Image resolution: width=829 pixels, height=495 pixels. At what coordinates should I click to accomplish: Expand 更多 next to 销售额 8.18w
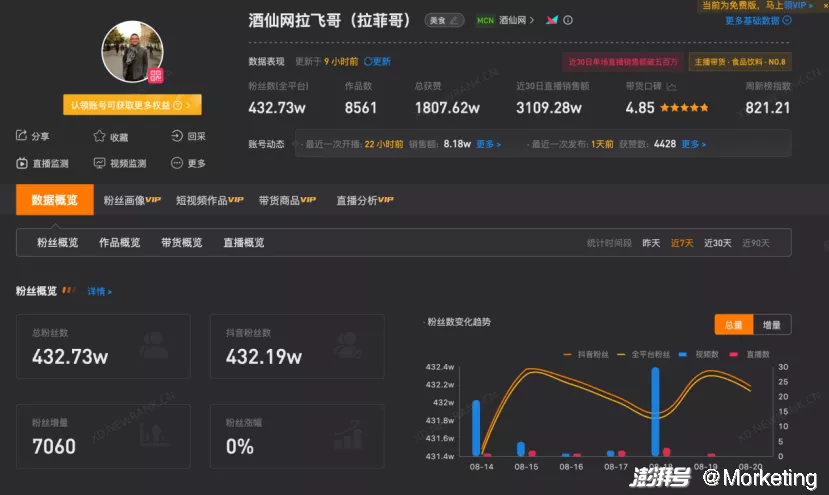tap(488, 144)
